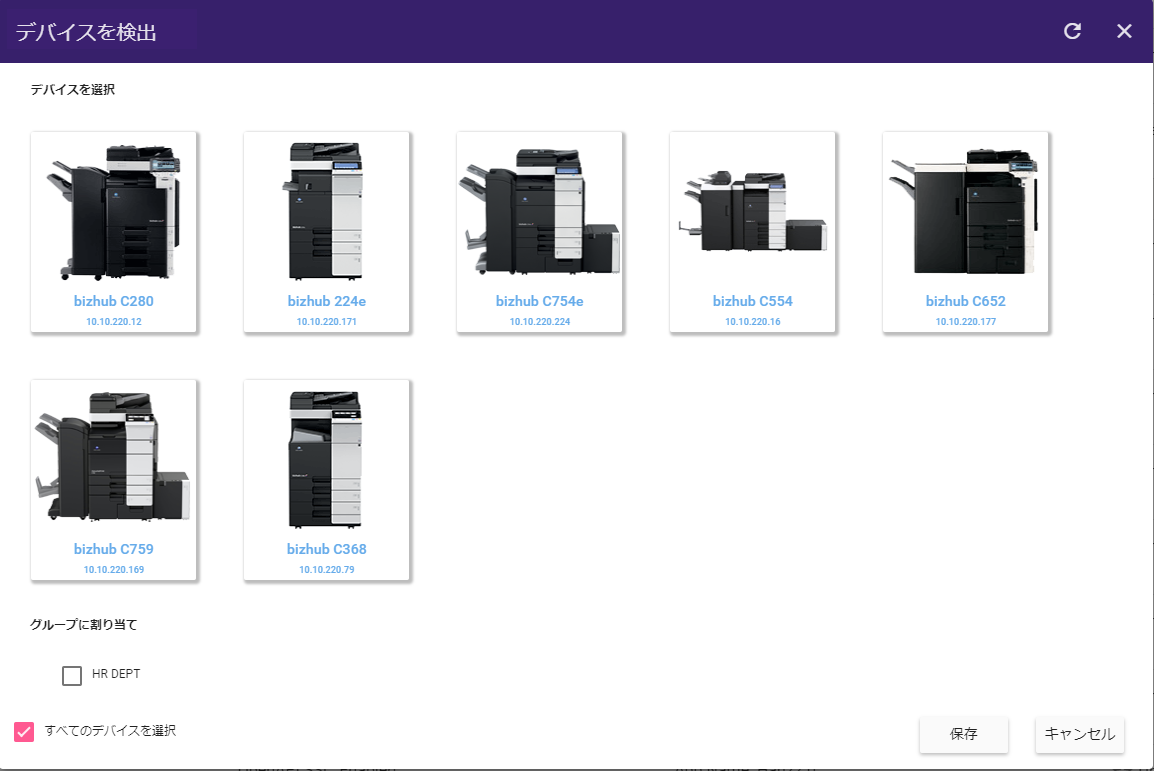Click IP address 10.10.220.79
Screen dimensions: 1154x771
click(327, 569)
